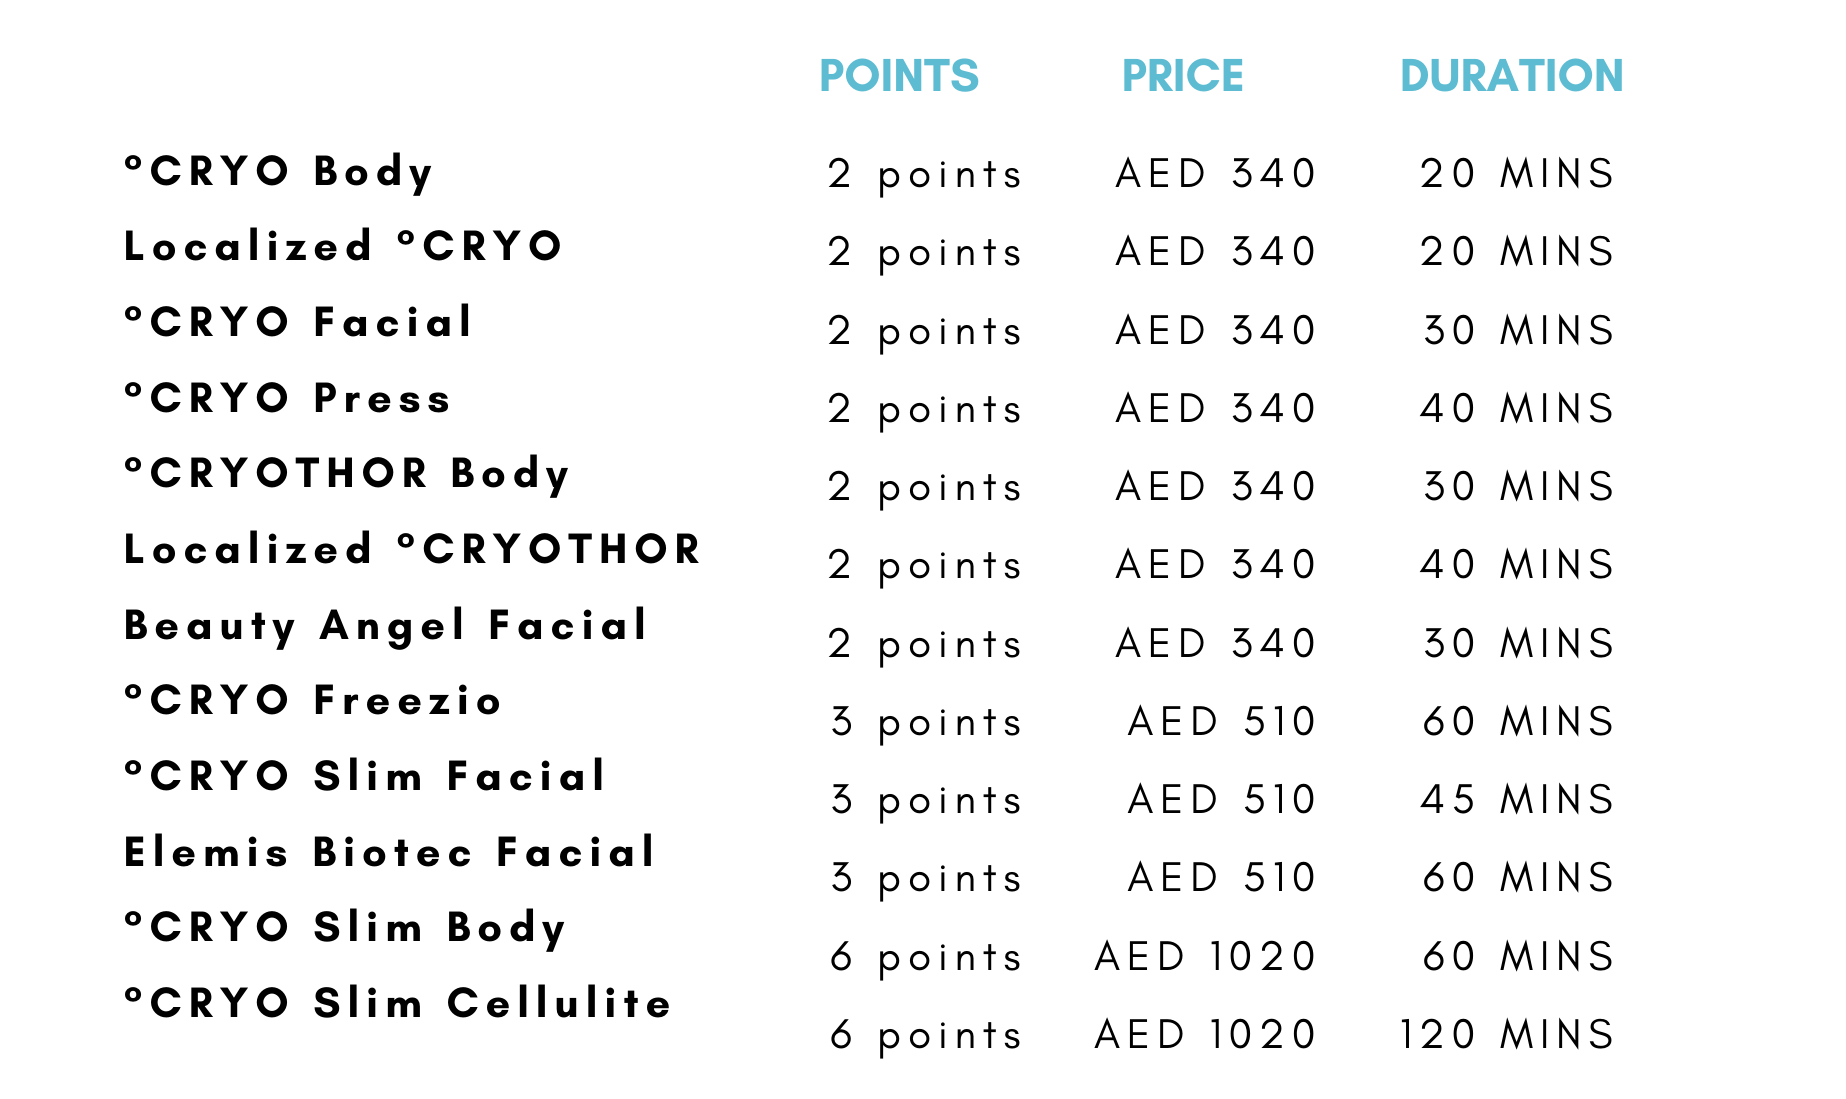Viewport: 1846px width, 1099px height.
Task: Click the °CRYO Freezio treatment name
Action: [312, 700]
